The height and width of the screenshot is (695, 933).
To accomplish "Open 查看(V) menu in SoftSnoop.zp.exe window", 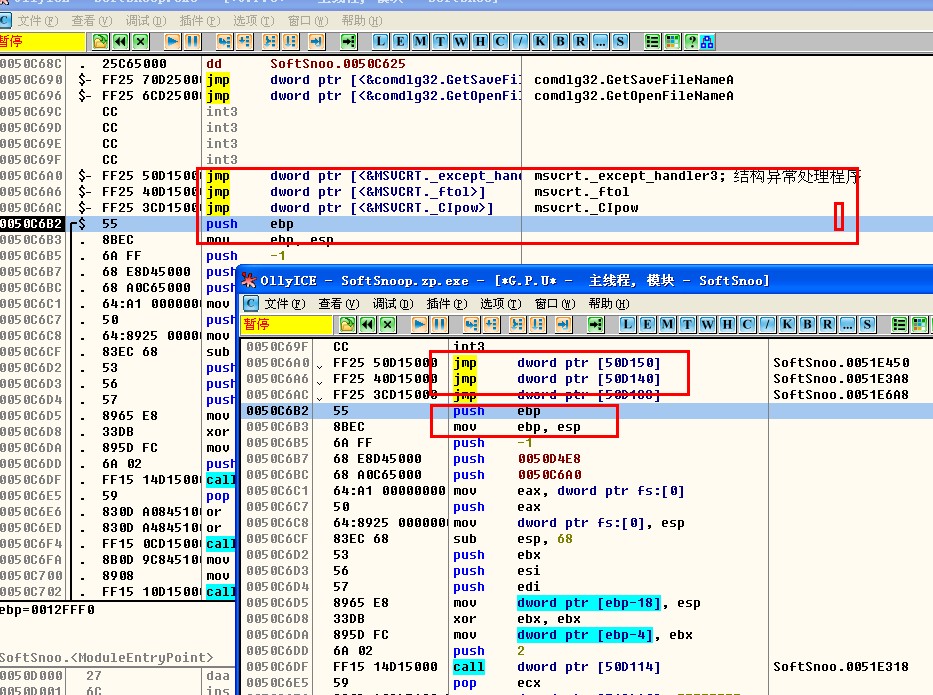I will [x=339, y=303].
